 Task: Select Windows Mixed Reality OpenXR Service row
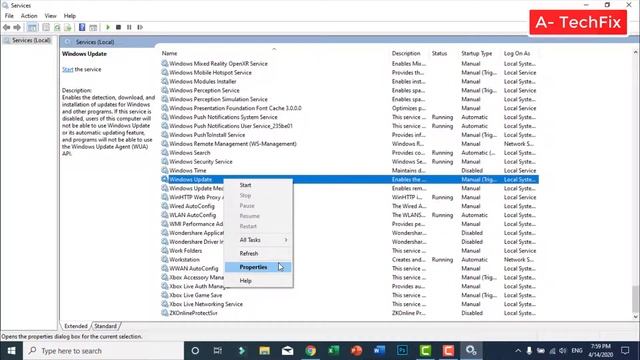(349, 64)
